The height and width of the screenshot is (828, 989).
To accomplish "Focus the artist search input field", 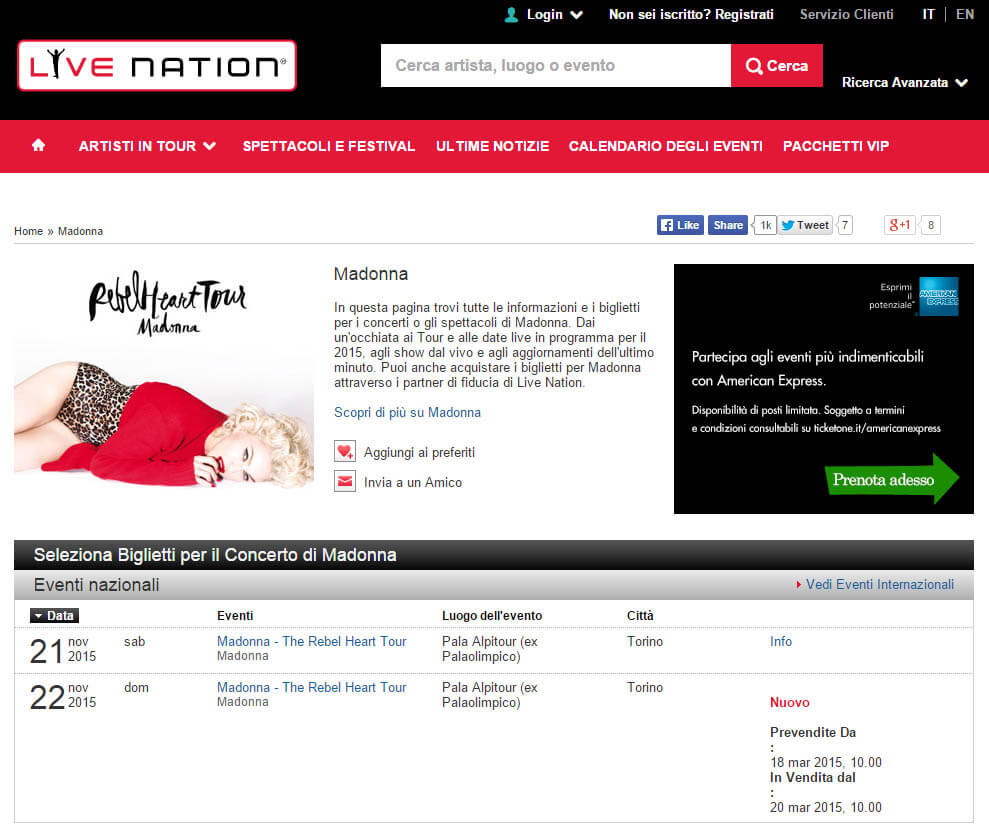I will click(x=556, y=66).
